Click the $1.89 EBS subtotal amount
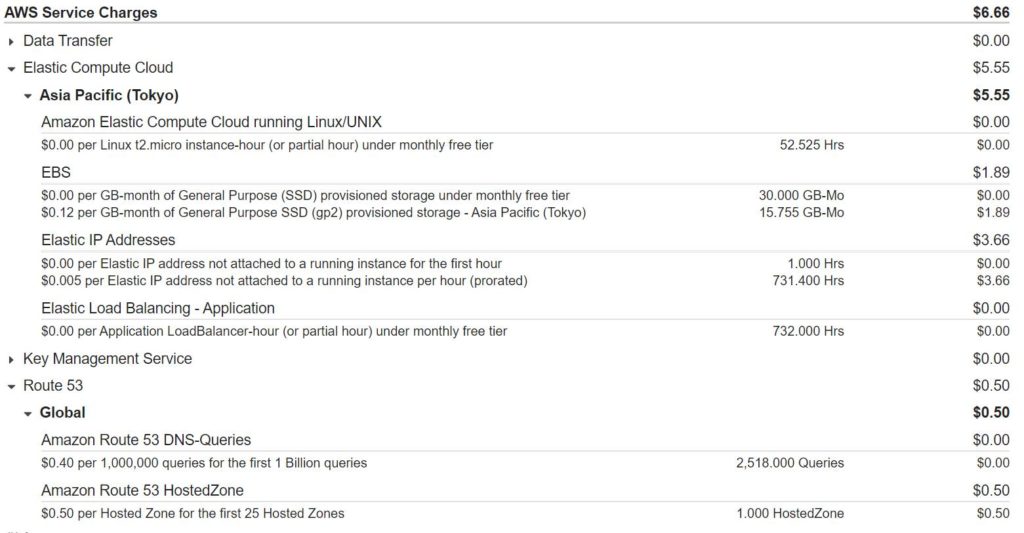This screenshot has width=1024, height=533. 991,172
